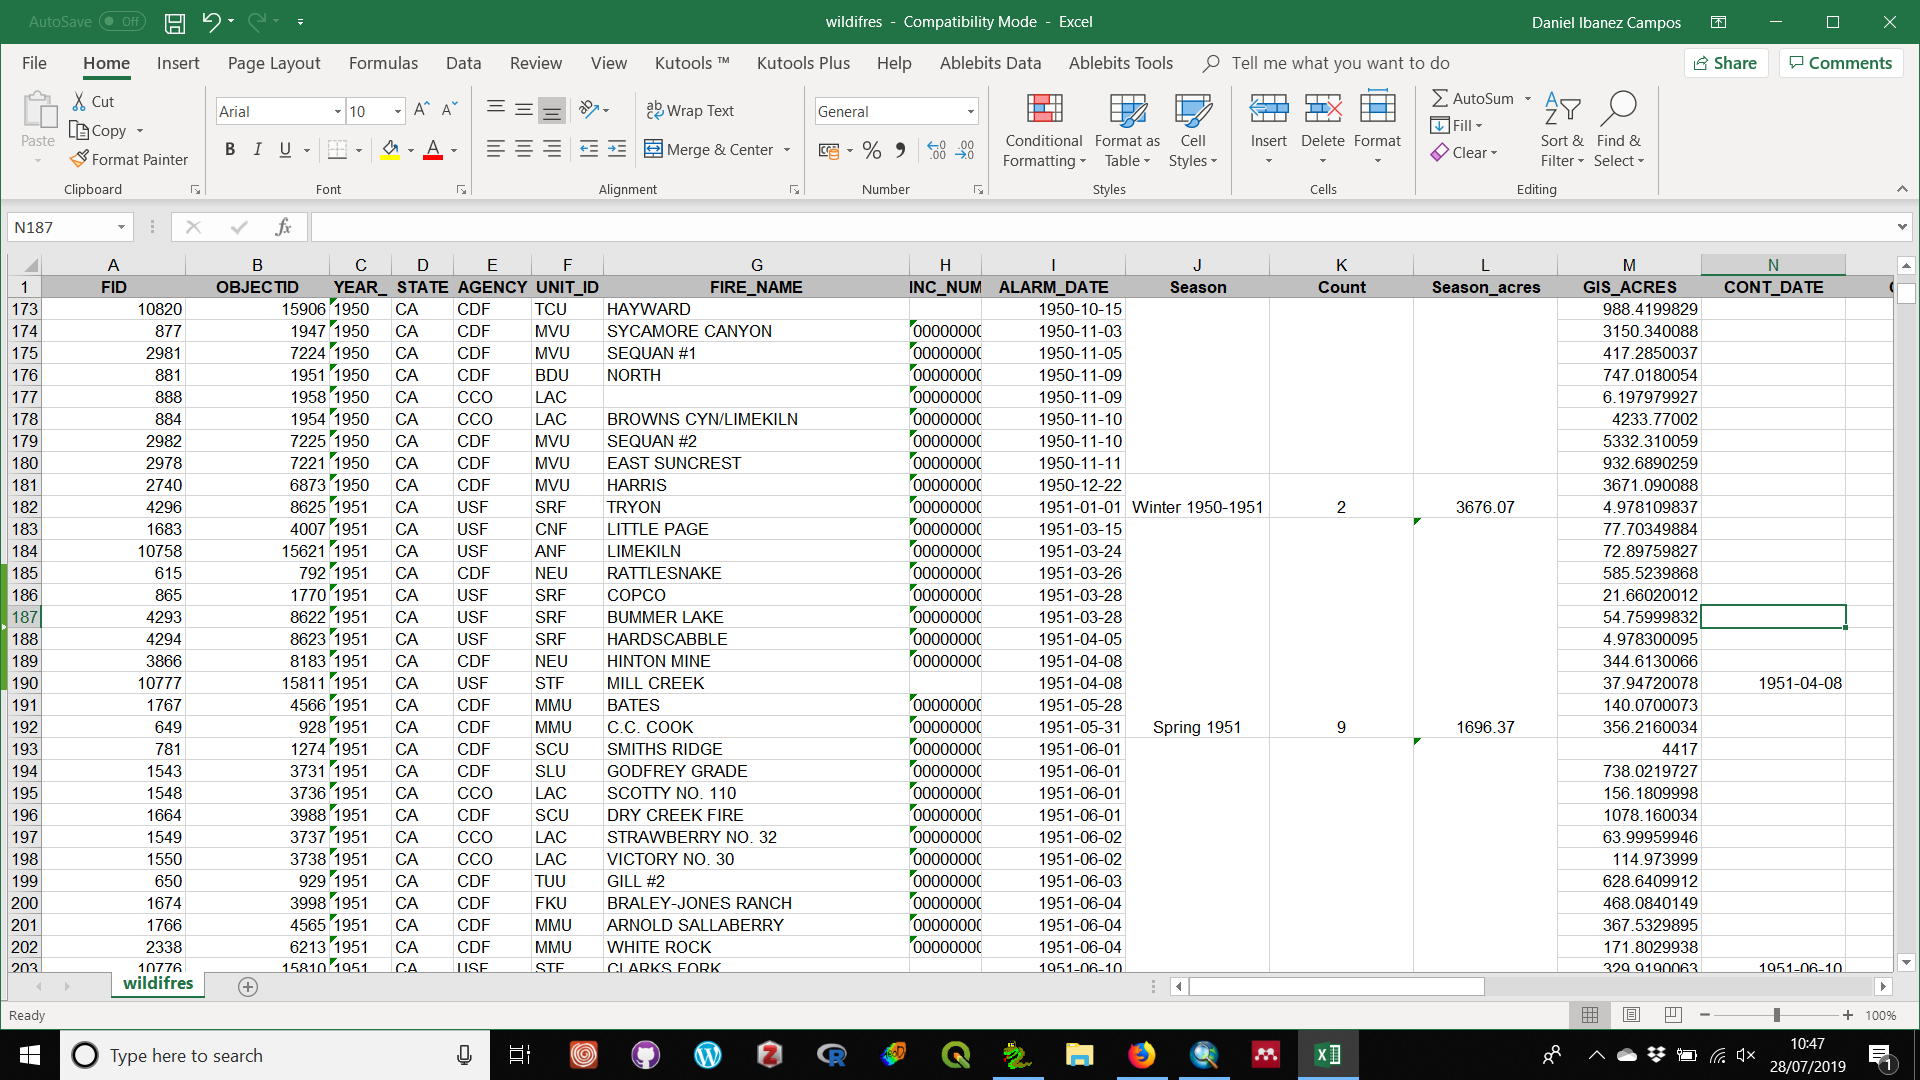
Task: Click the Font Color red swatch
Action: pyautogui.click(x=433, y=150)
